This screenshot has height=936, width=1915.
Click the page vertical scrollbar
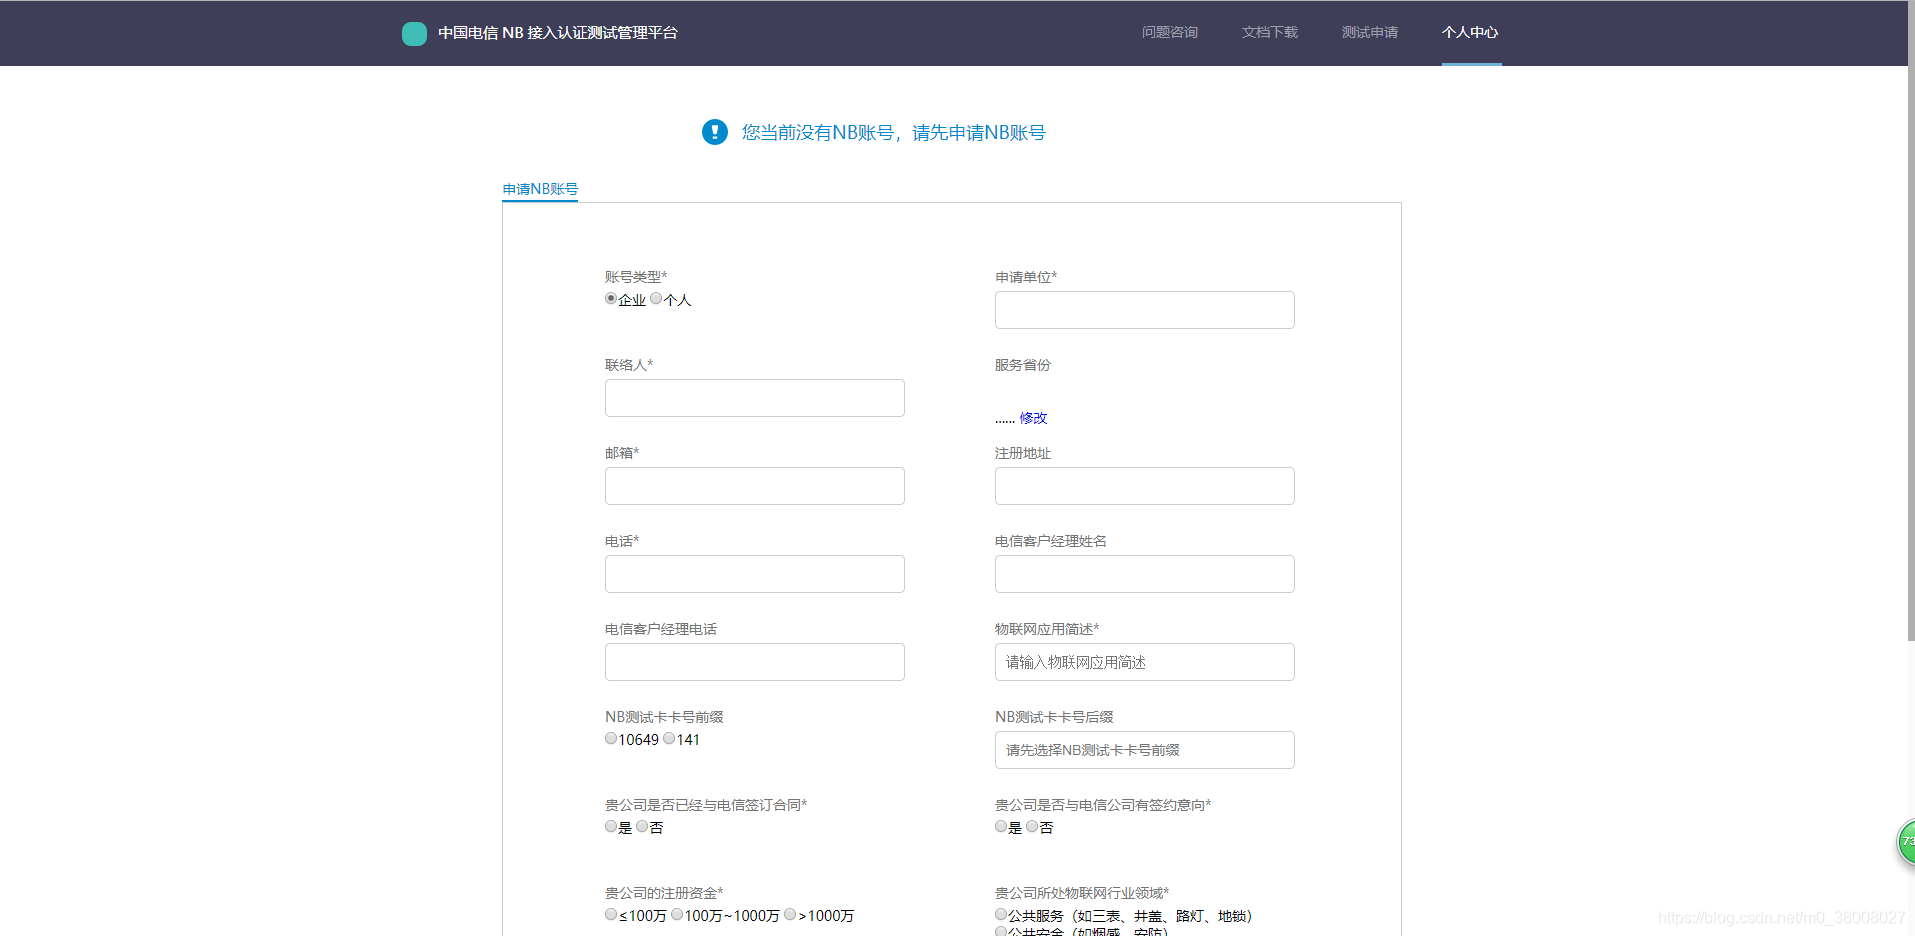pyautogui.click(x=1911, y=320)
